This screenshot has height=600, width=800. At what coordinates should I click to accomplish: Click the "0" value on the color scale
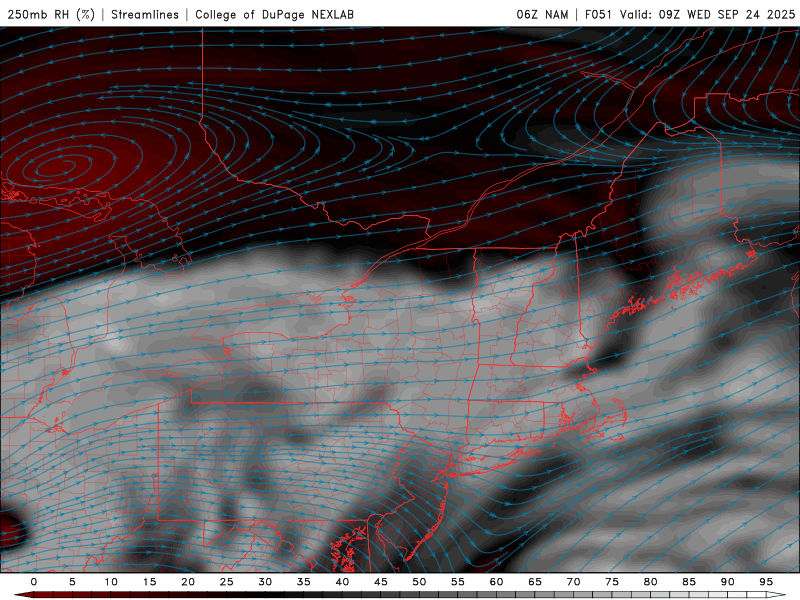pyautogui.click(x=34, y=582)
